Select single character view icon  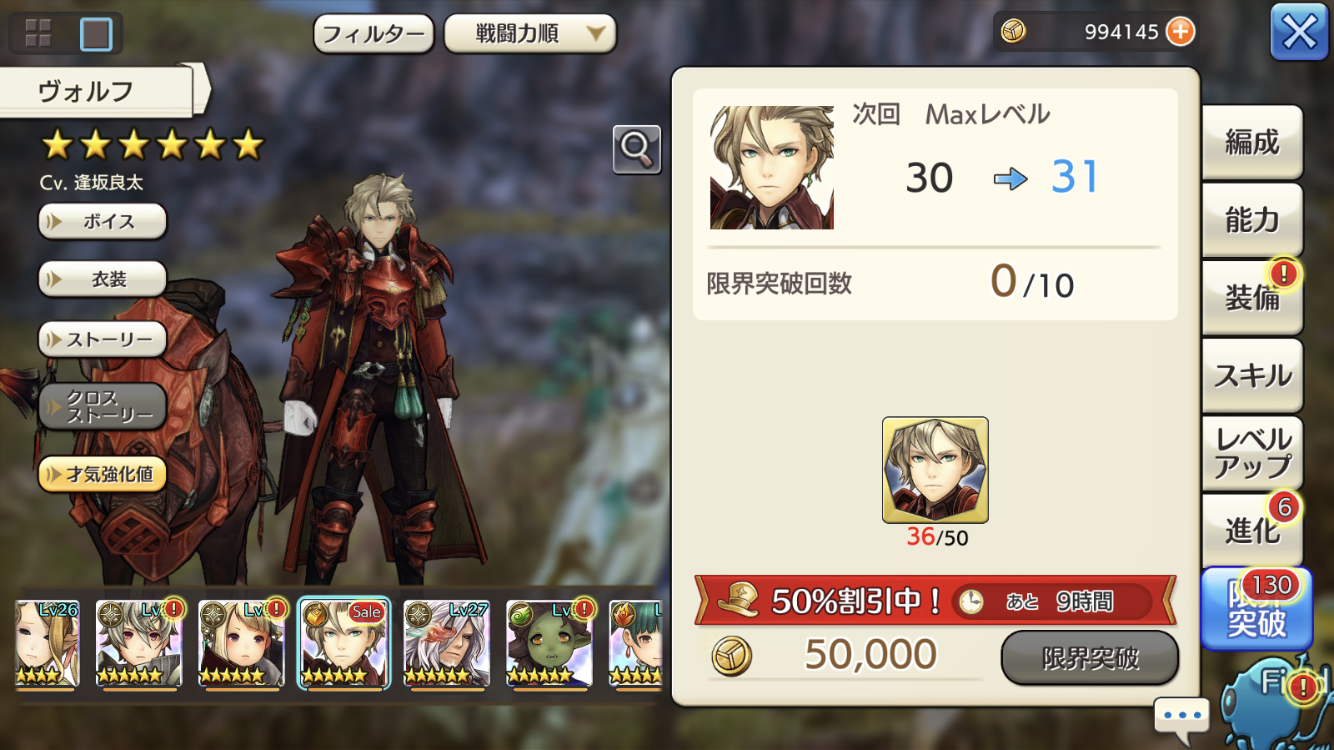[96, 34]
